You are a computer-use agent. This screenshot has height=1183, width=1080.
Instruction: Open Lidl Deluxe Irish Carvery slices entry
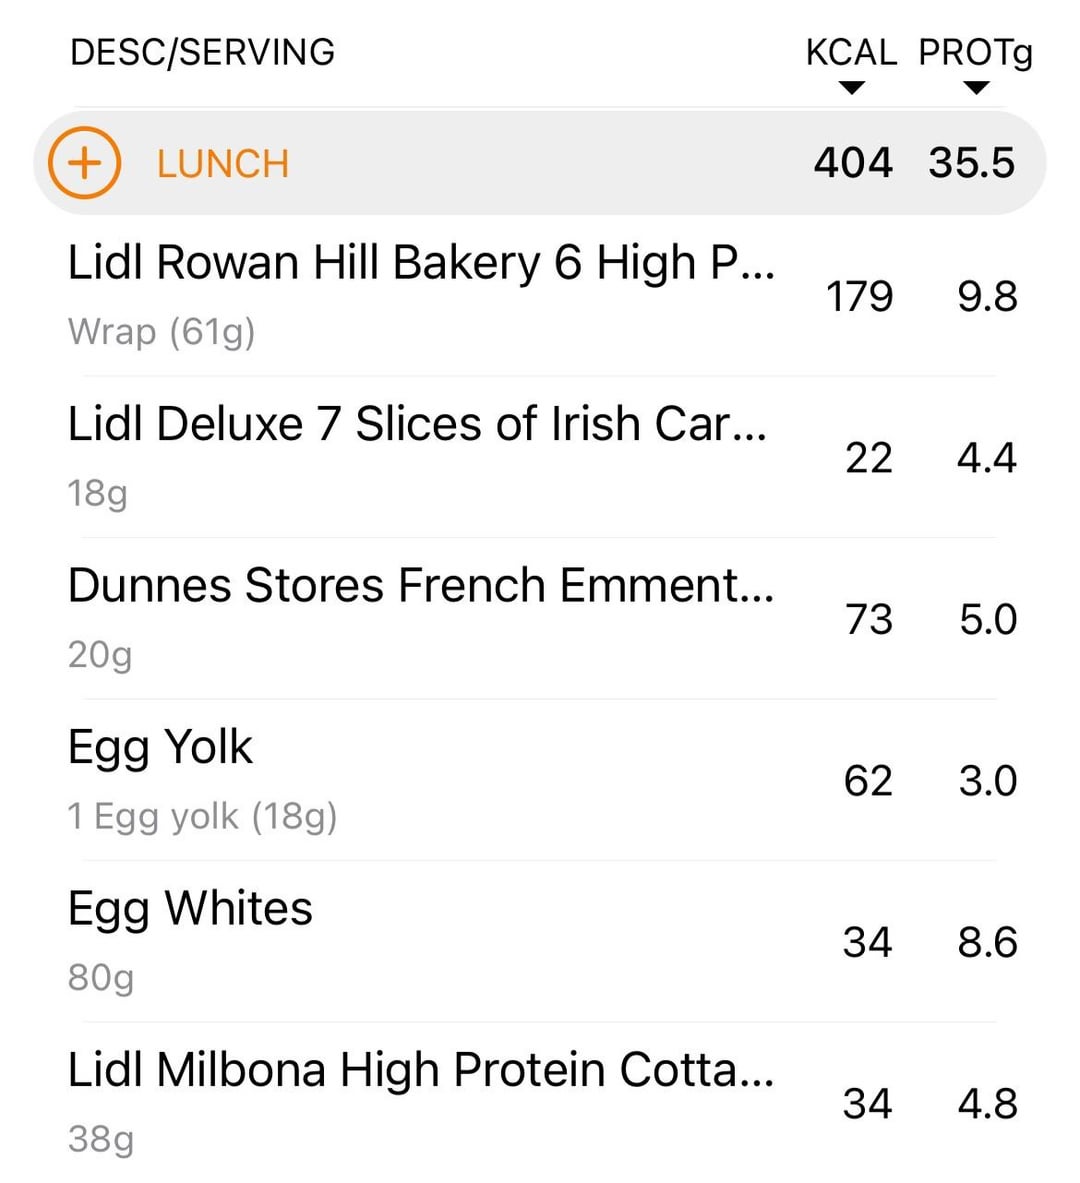(417, 424)
